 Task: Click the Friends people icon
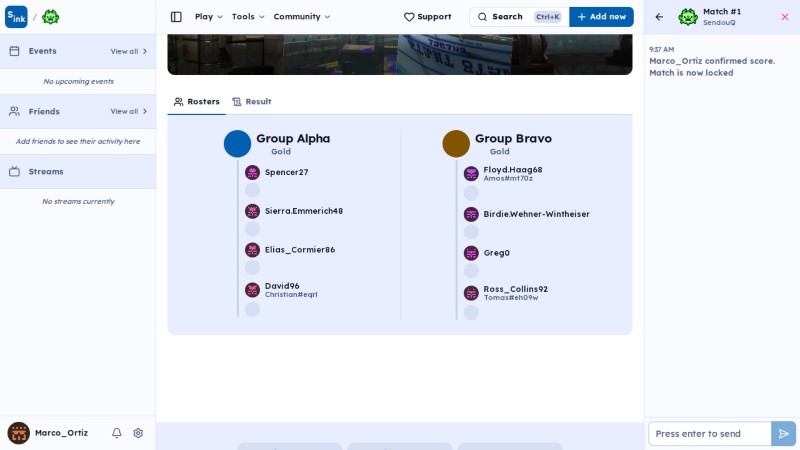tap(14, 111)
